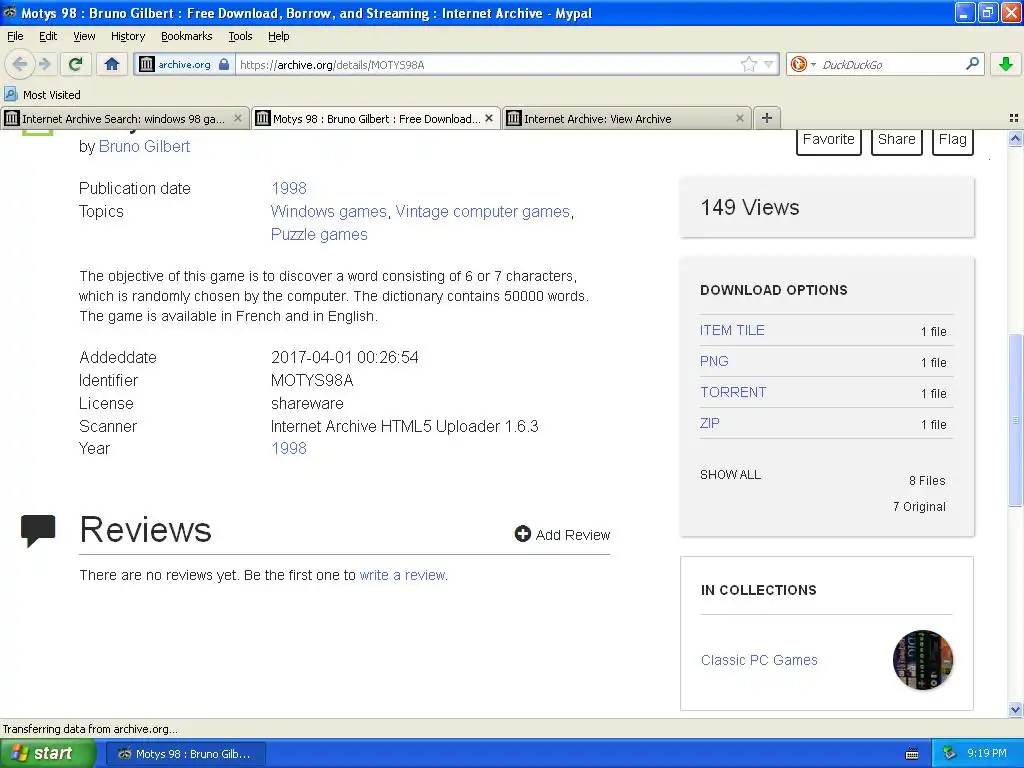Image resolution: width=1024 pixels, height=768 pixels.
Task: Show the all-tabs list icon
Action: [1014, 118]
